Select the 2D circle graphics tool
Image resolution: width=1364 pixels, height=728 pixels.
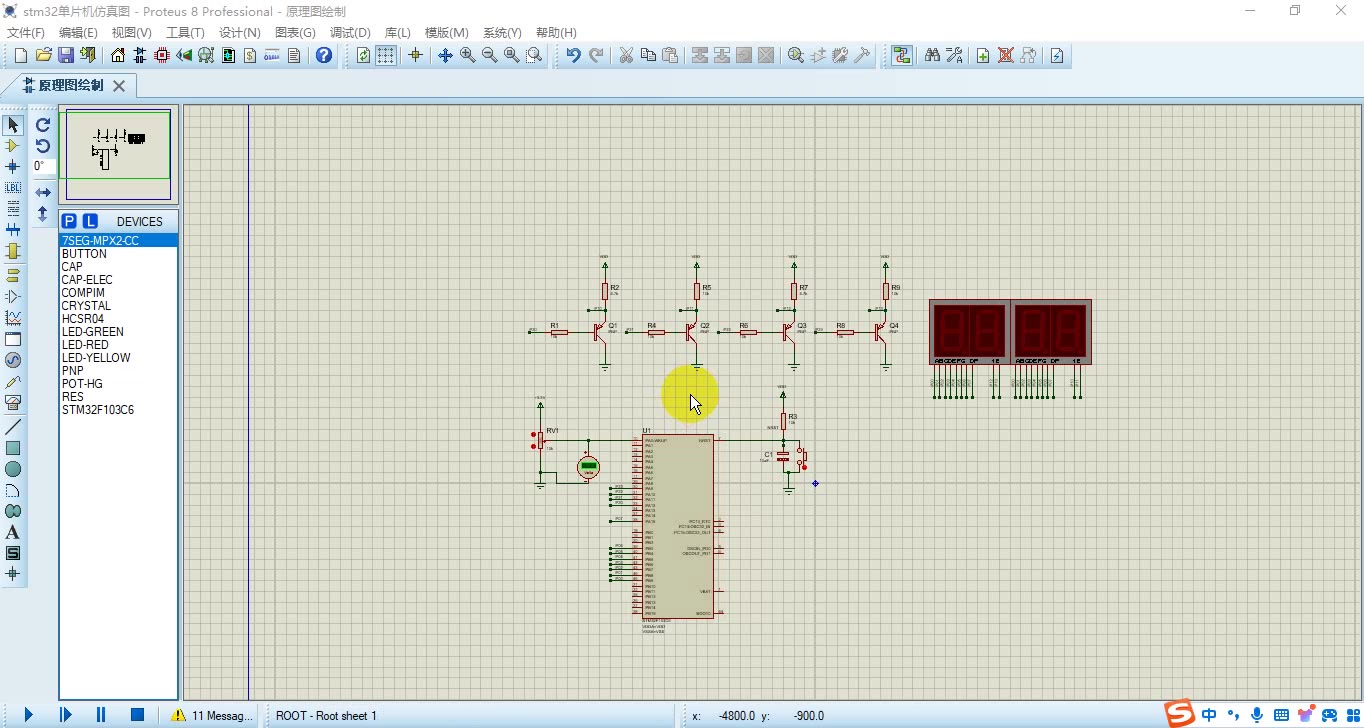13,469
